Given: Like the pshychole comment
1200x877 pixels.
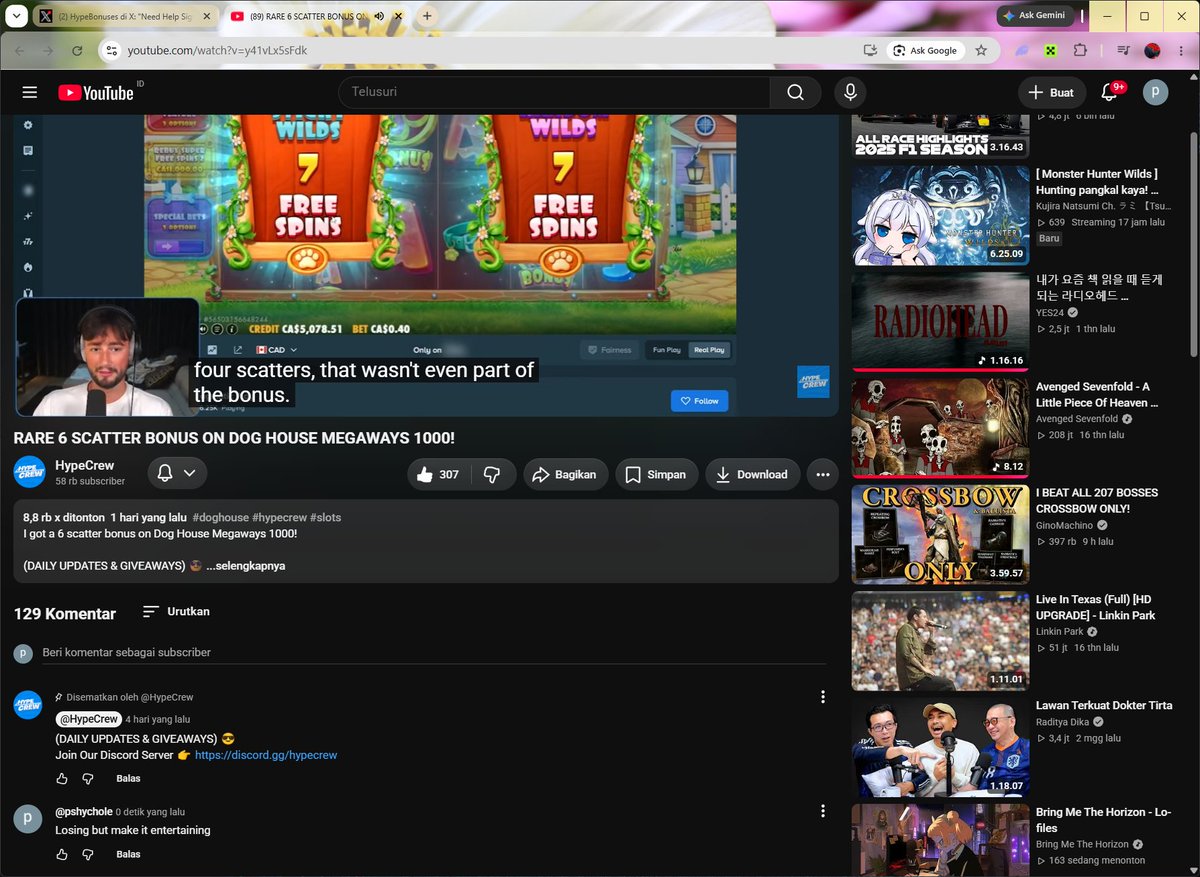Looking at the screenshot, I should click(x=62, y=855).
